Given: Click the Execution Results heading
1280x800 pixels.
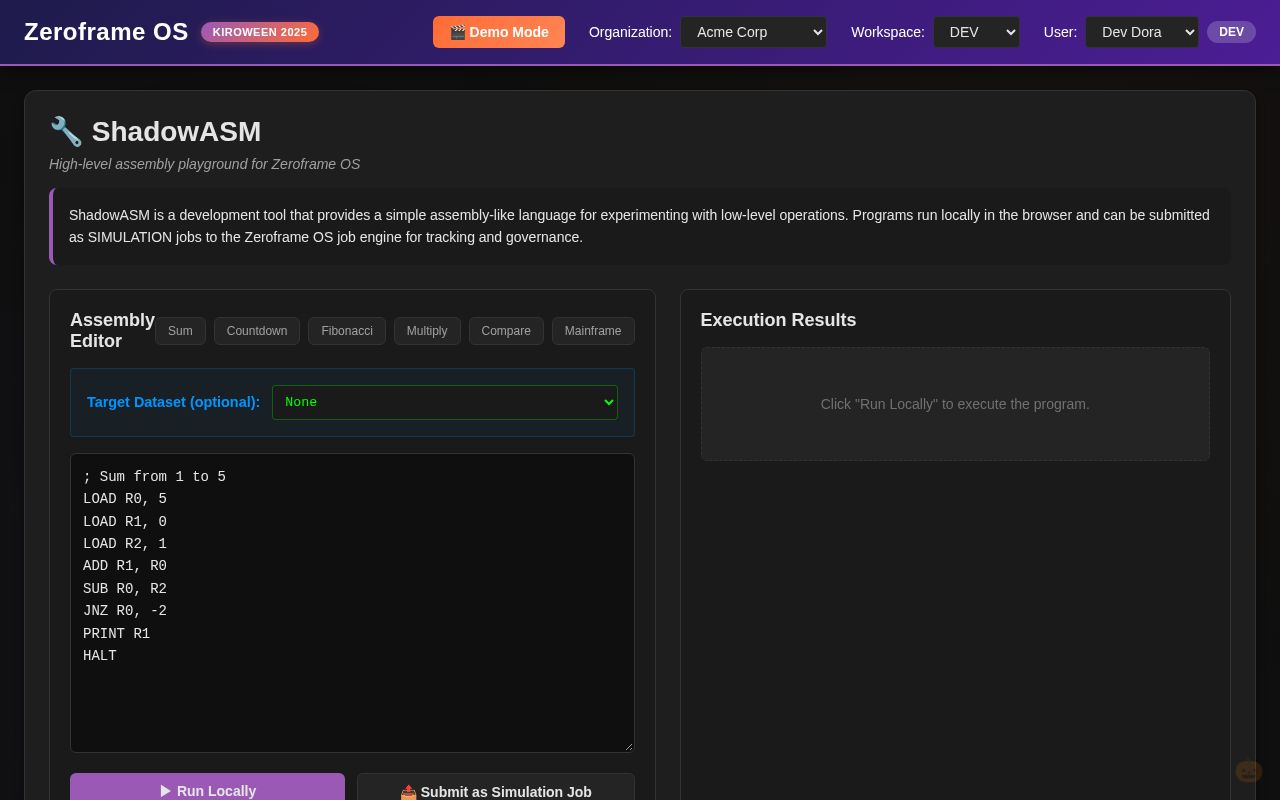Looking at the screenshot, I should tap(778, 320).
